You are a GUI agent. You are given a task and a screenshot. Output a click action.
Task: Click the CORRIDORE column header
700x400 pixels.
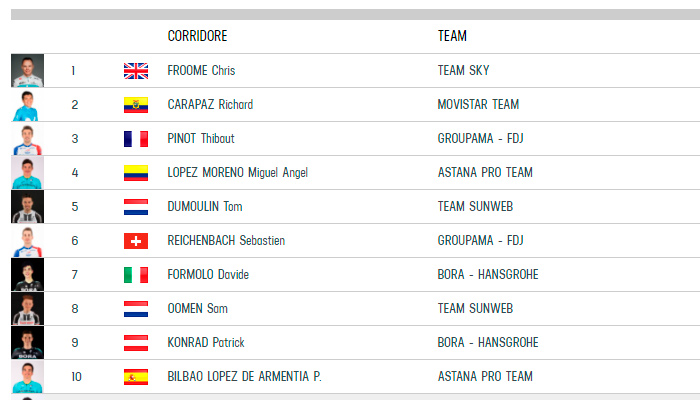point(197,36)
